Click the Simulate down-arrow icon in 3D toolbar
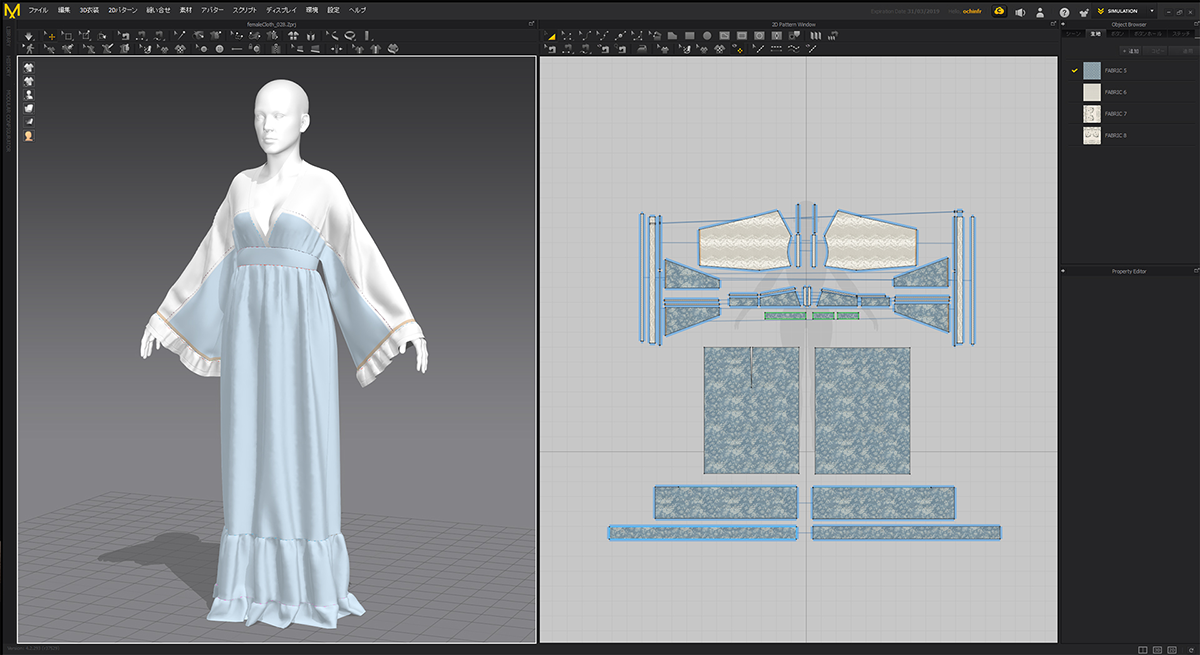 pyautogui.click(x=29, y=36)
